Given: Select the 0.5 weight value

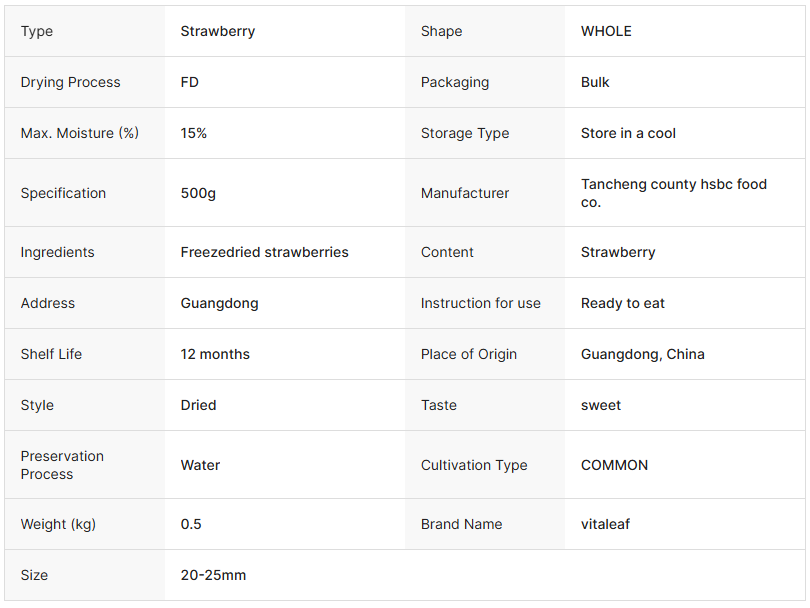Looking at the screenshot, I should (191, 524).
